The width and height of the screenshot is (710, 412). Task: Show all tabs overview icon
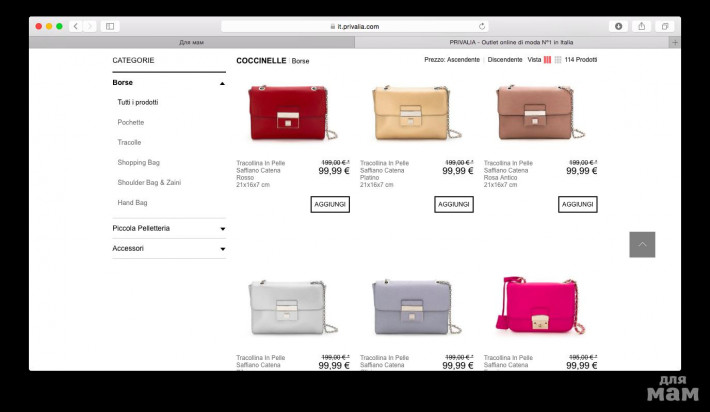(x=664, y=26)
